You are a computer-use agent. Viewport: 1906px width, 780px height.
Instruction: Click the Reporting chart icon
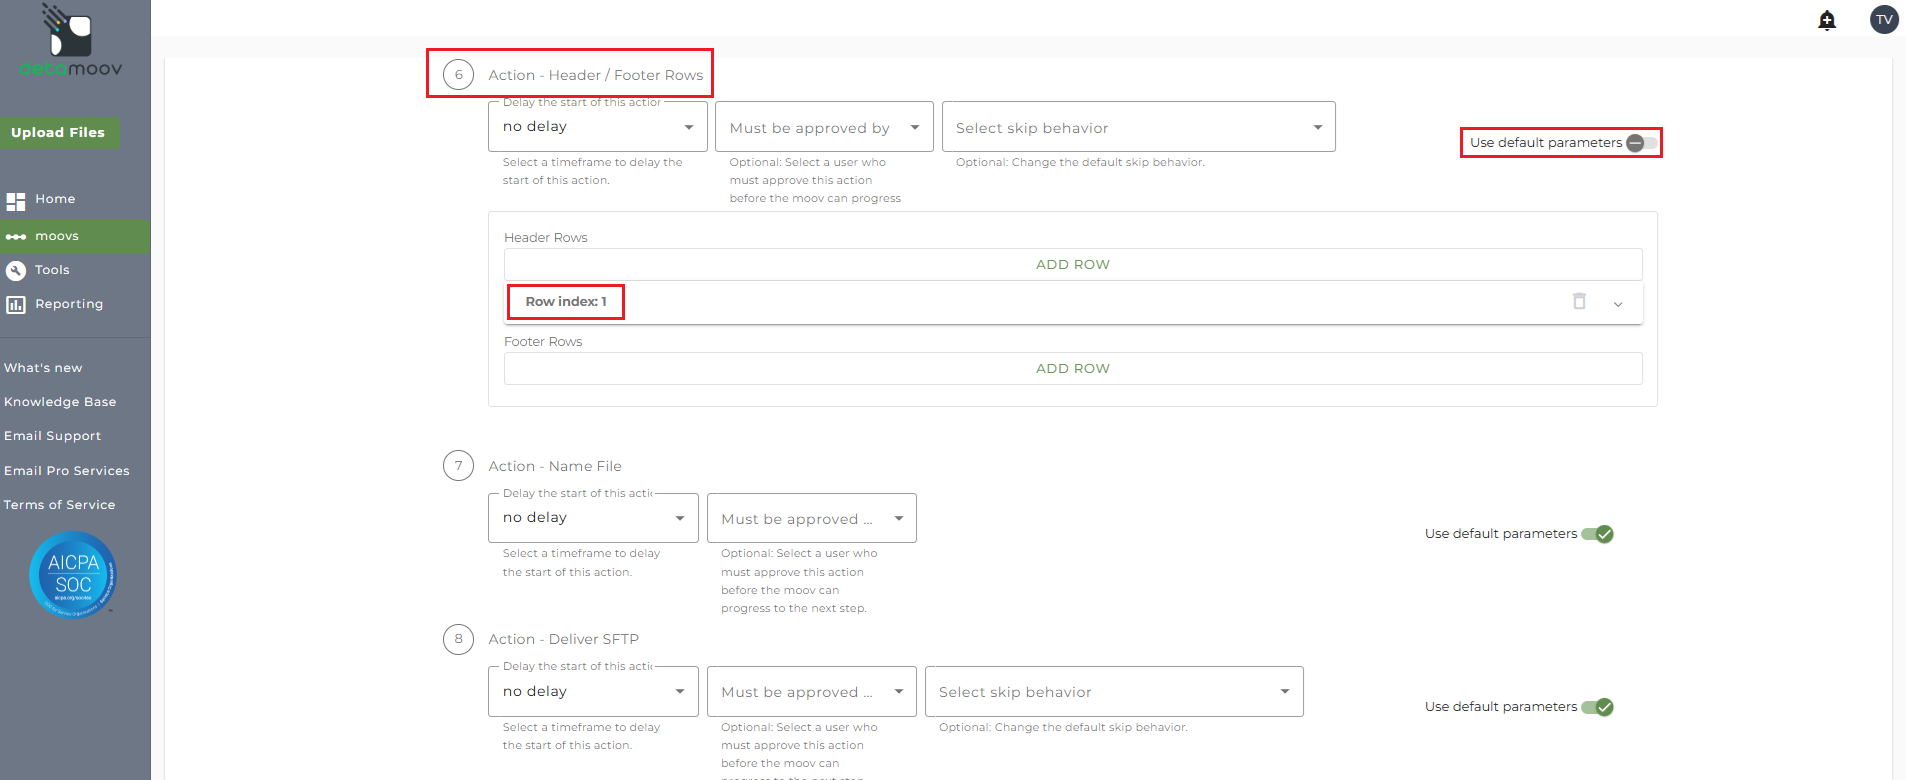pos(16,305)
